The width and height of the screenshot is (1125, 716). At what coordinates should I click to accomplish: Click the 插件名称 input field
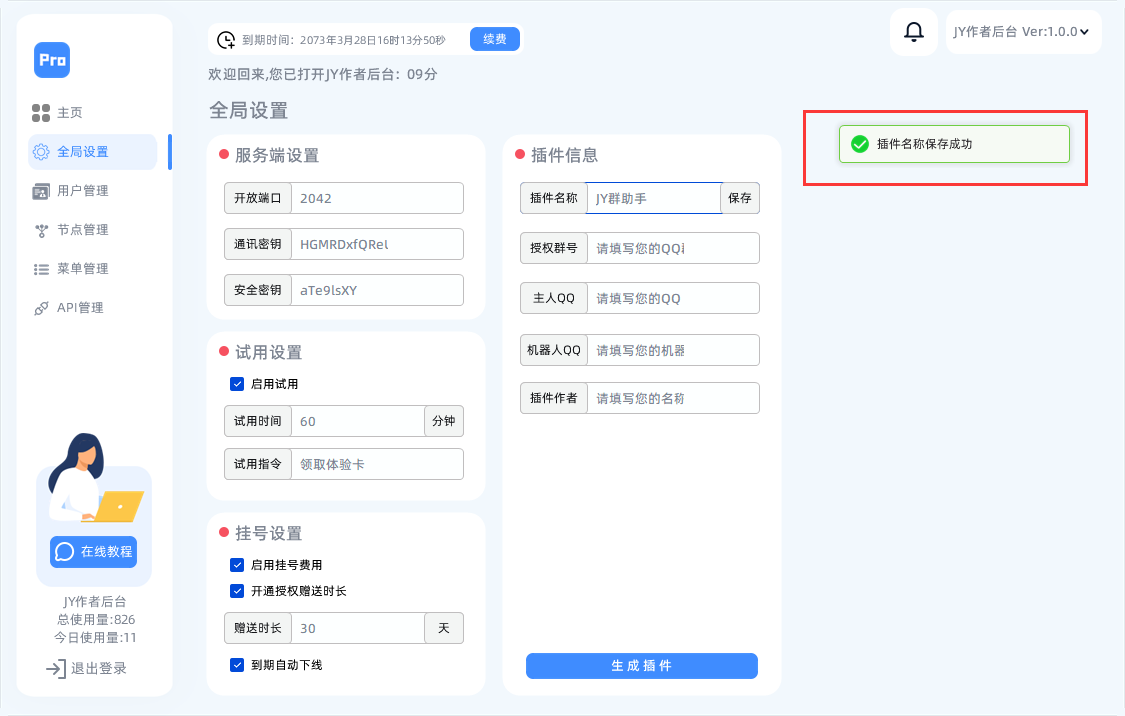(653, 198)
